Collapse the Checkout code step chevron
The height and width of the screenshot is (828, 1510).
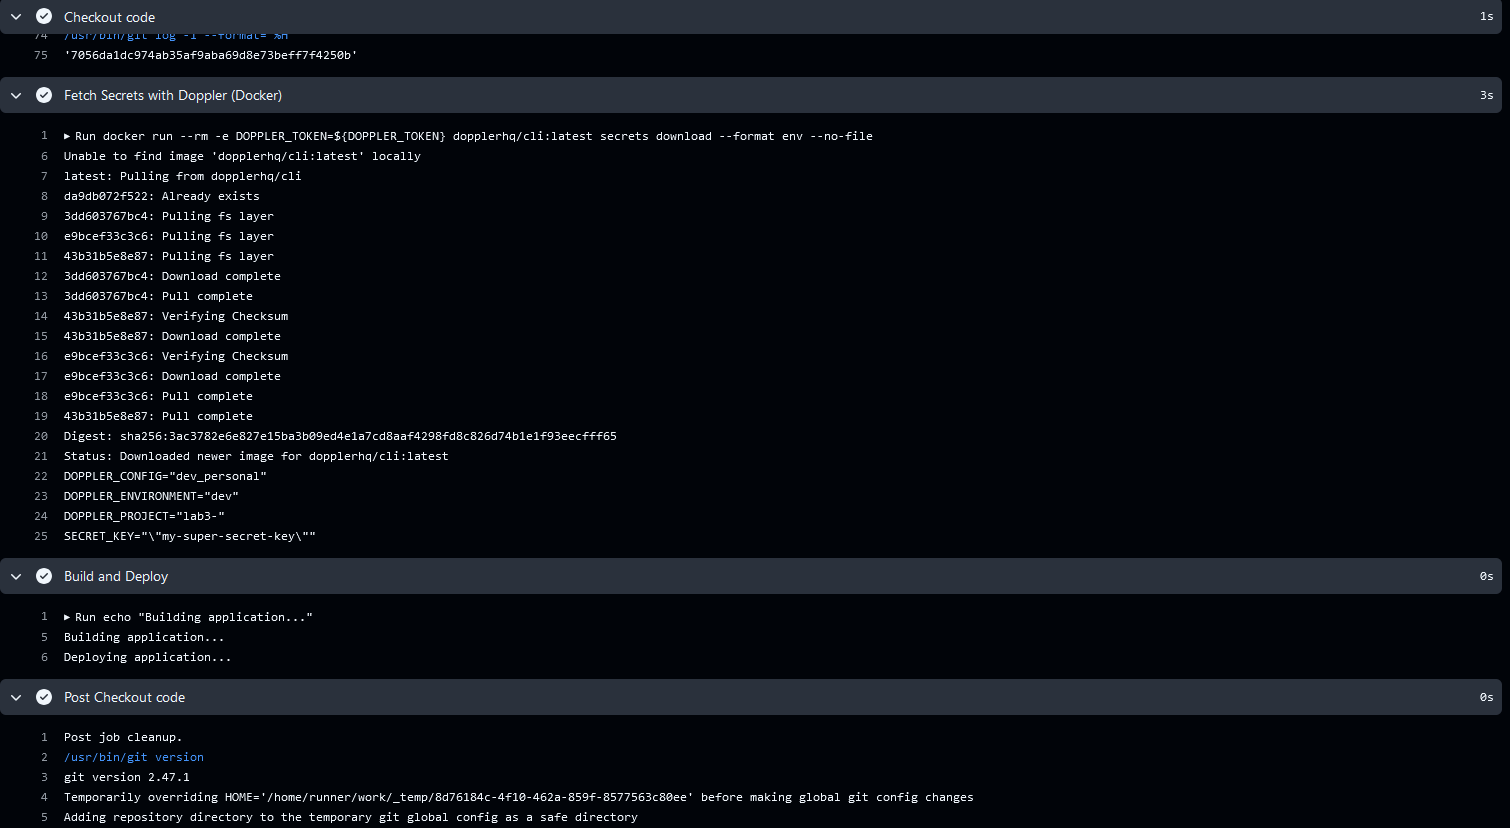[x=16, y=17]
